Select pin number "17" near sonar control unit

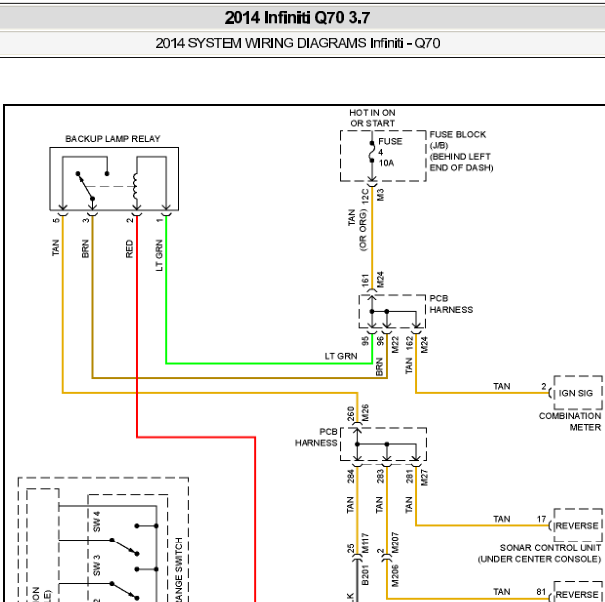542,519
